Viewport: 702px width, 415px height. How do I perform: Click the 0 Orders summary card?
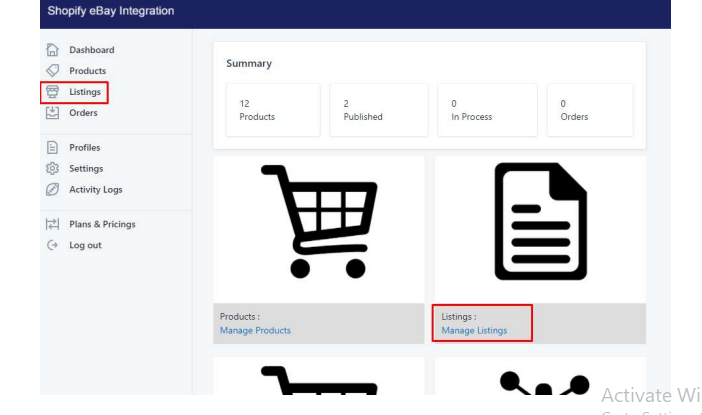[x=590, y=110]
